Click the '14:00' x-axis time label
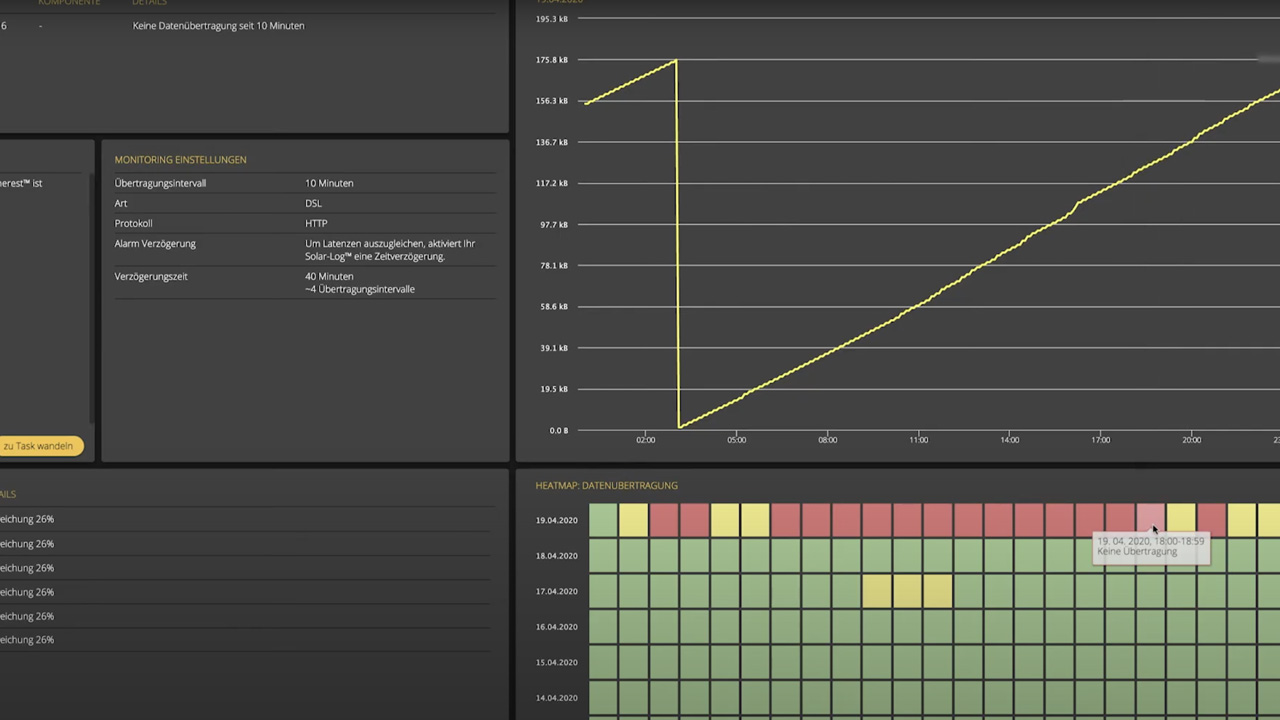The image size is (1280, 720). click(1010, 440)
